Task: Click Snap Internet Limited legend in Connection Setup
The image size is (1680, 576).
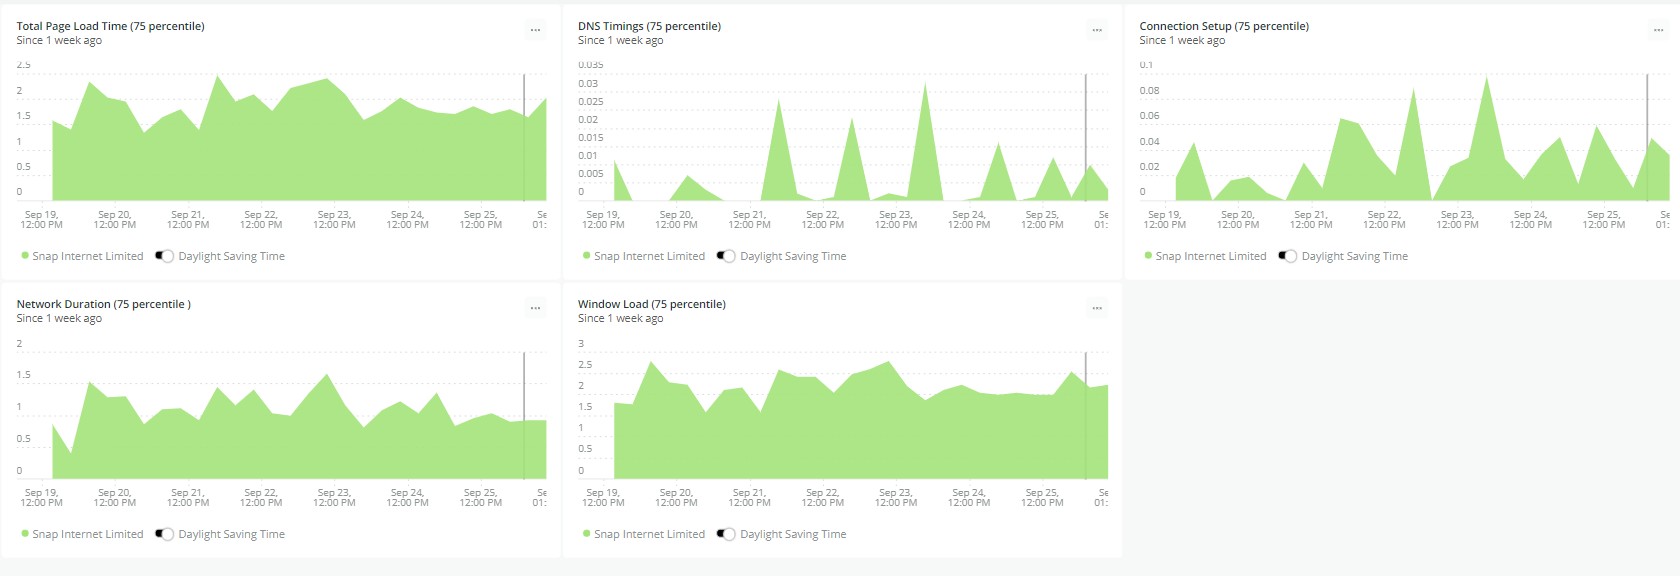Action: coord(1210,256)
